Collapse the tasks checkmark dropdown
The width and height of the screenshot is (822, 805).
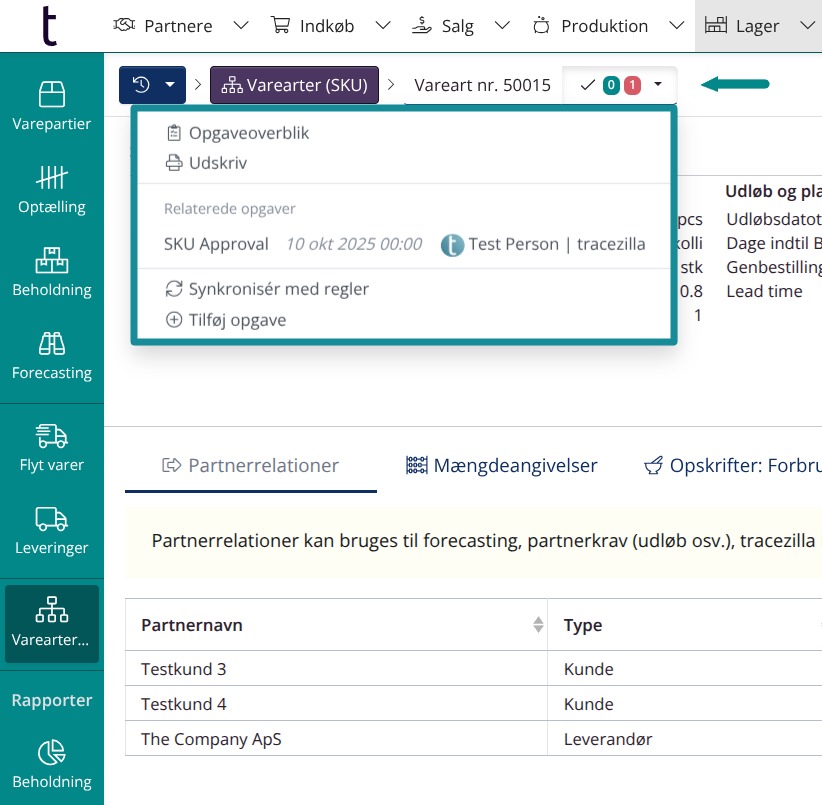[x=619, y=85]
